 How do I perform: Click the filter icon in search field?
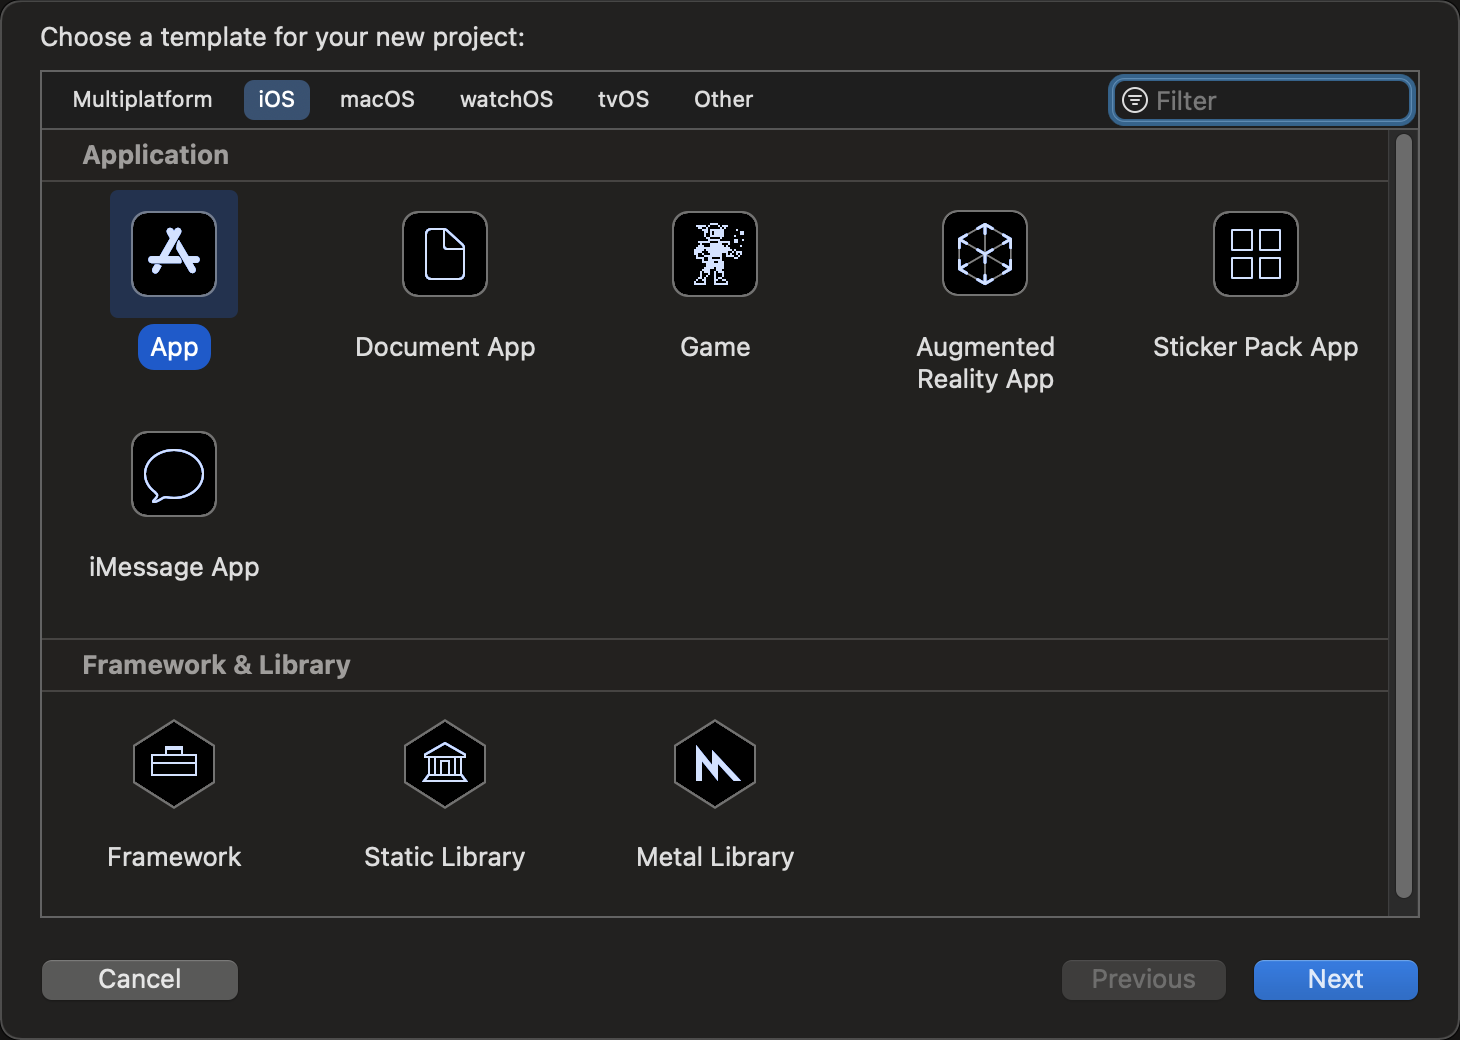[1135, 100]
